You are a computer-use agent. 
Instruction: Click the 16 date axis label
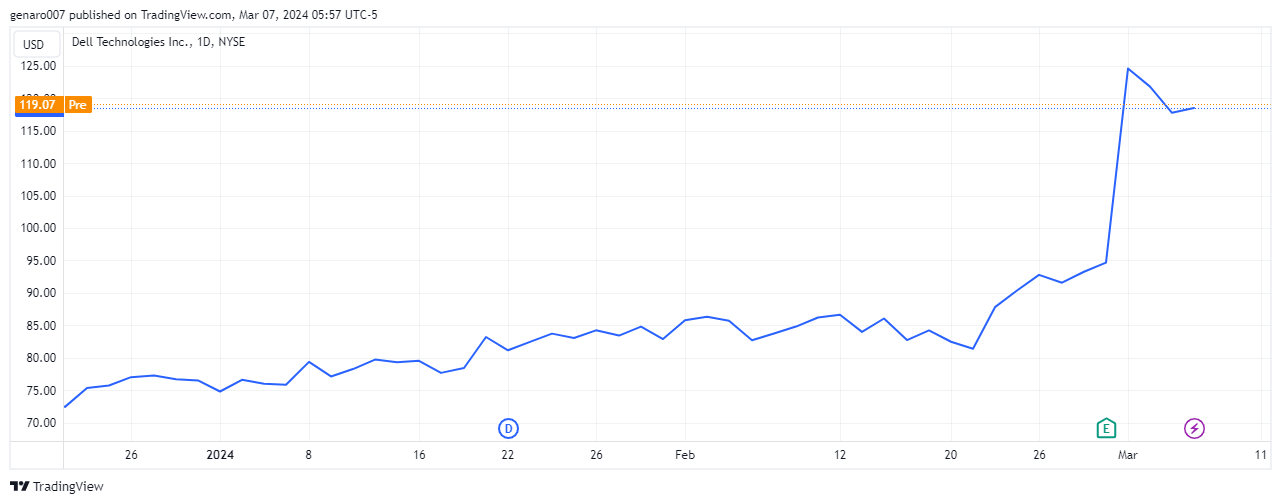(x=419, y=454)
